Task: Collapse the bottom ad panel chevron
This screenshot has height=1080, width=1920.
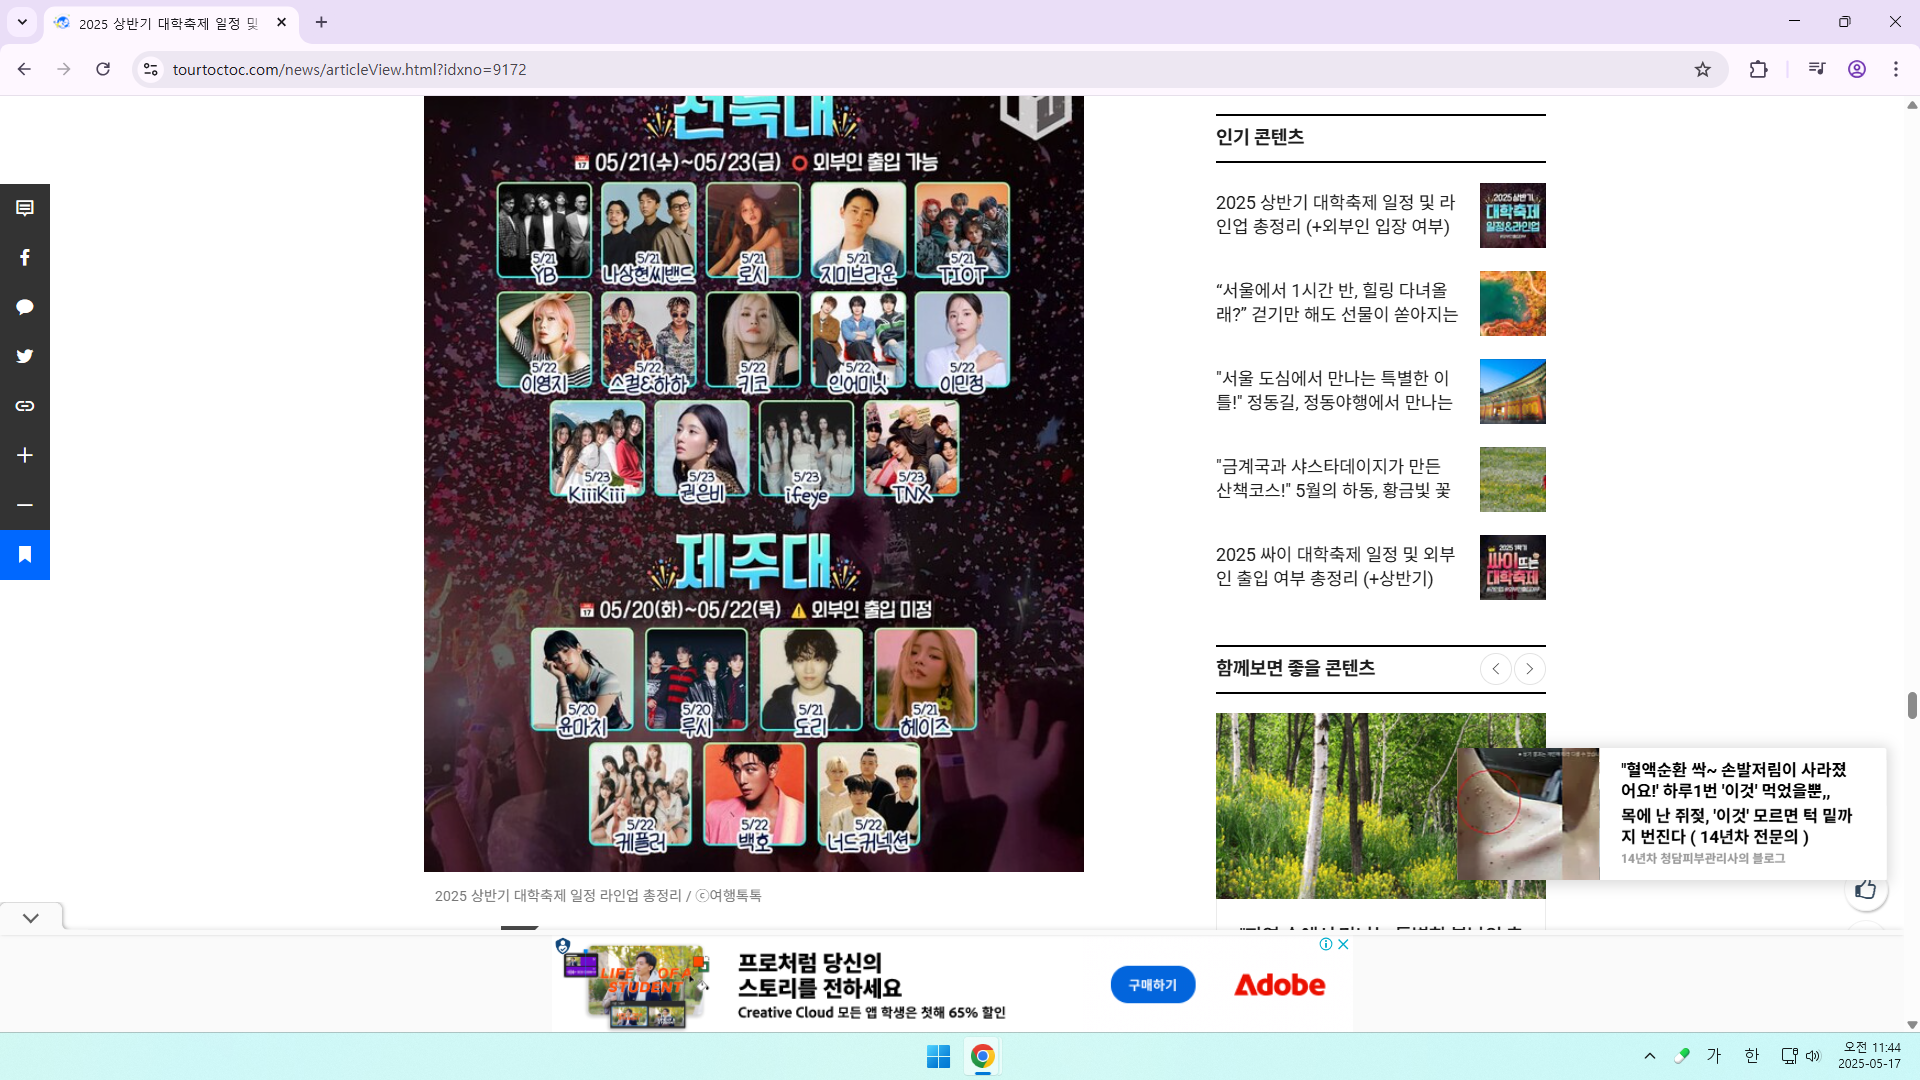Action: [x=31, y=918]
